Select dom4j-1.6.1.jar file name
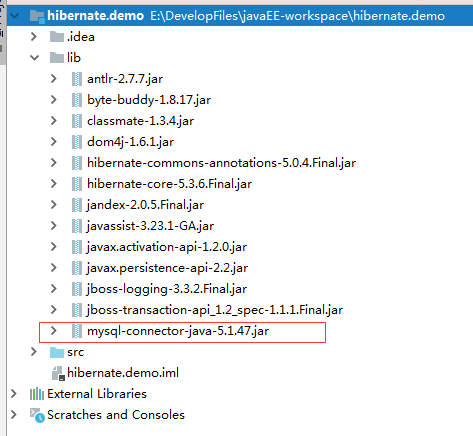 130,142
